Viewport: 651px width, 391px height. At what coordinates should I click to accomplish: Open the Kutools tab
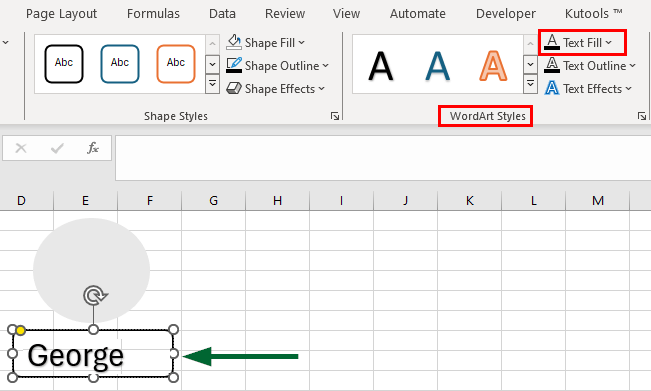593,14
